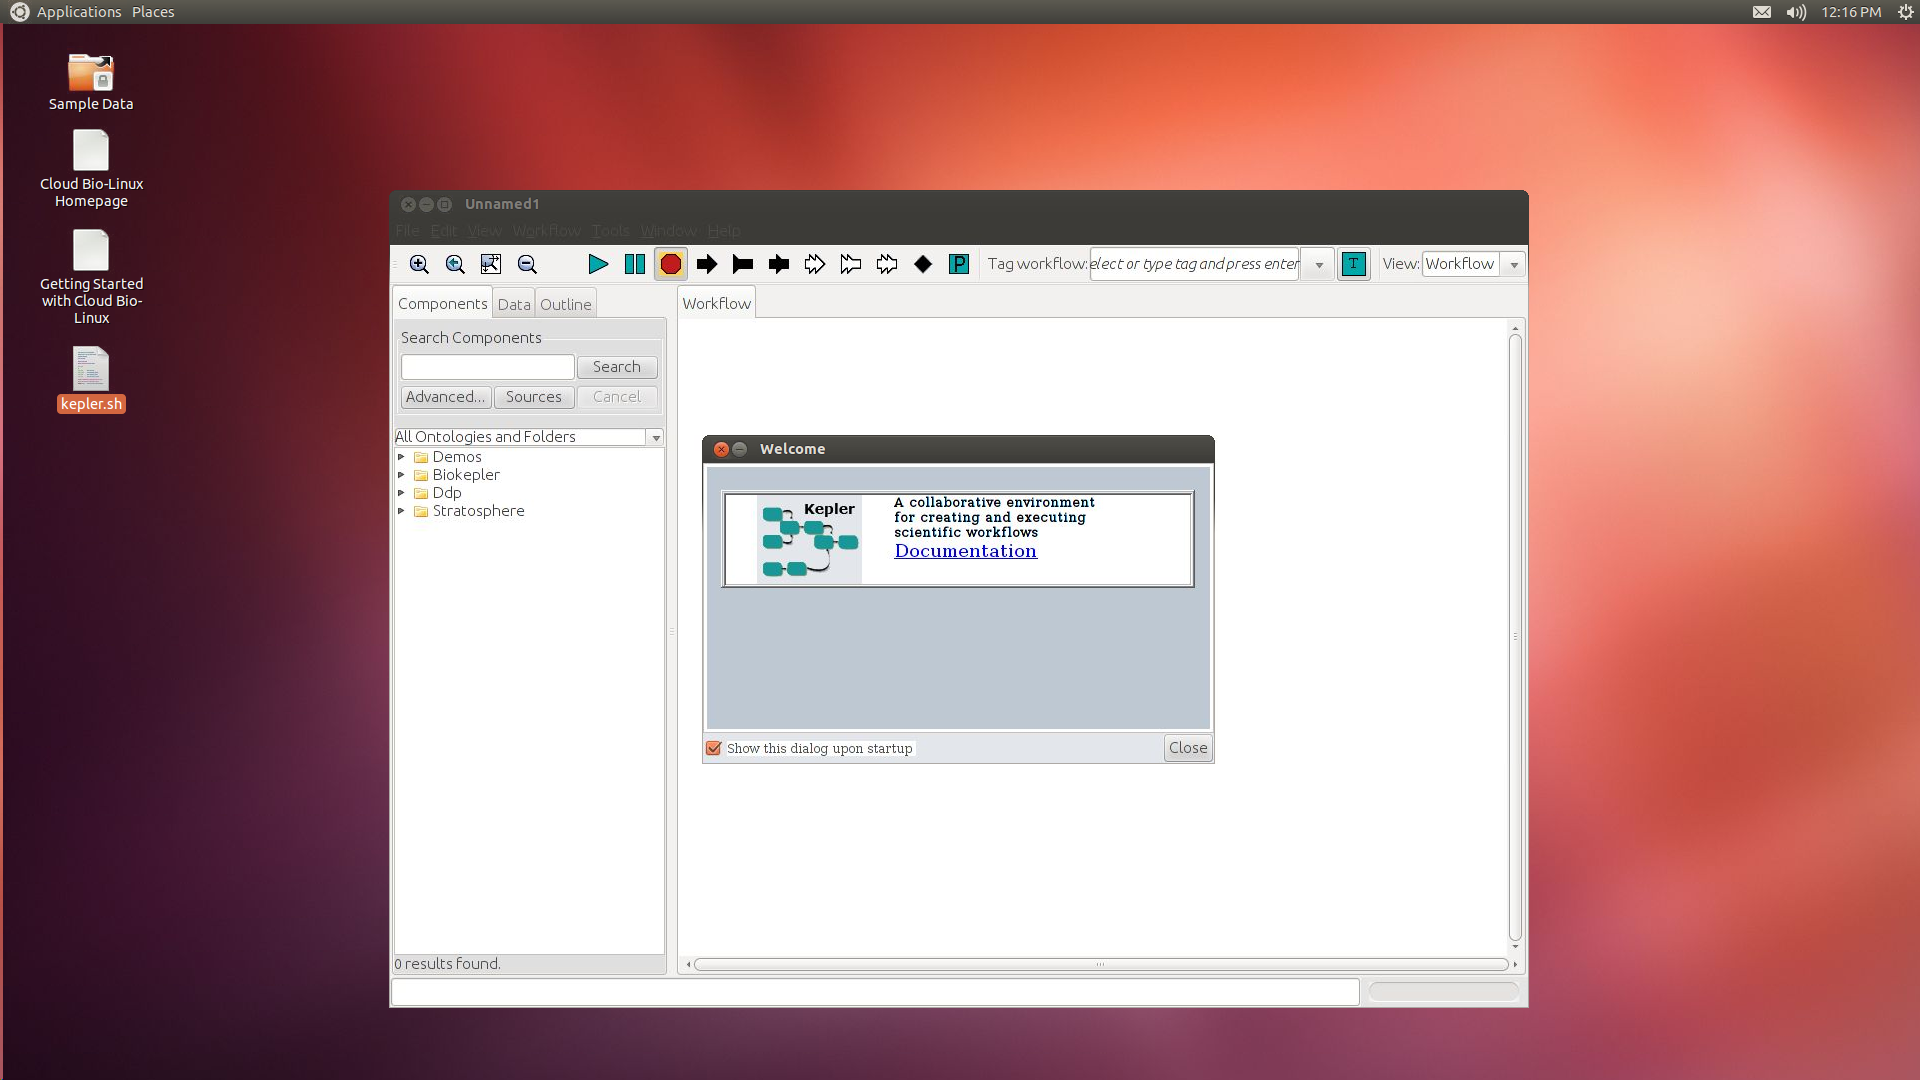Image resolution: width=1920 pixels, height=1080 pixels.
Task: Open the File menu
Action: tap(407, 231)
